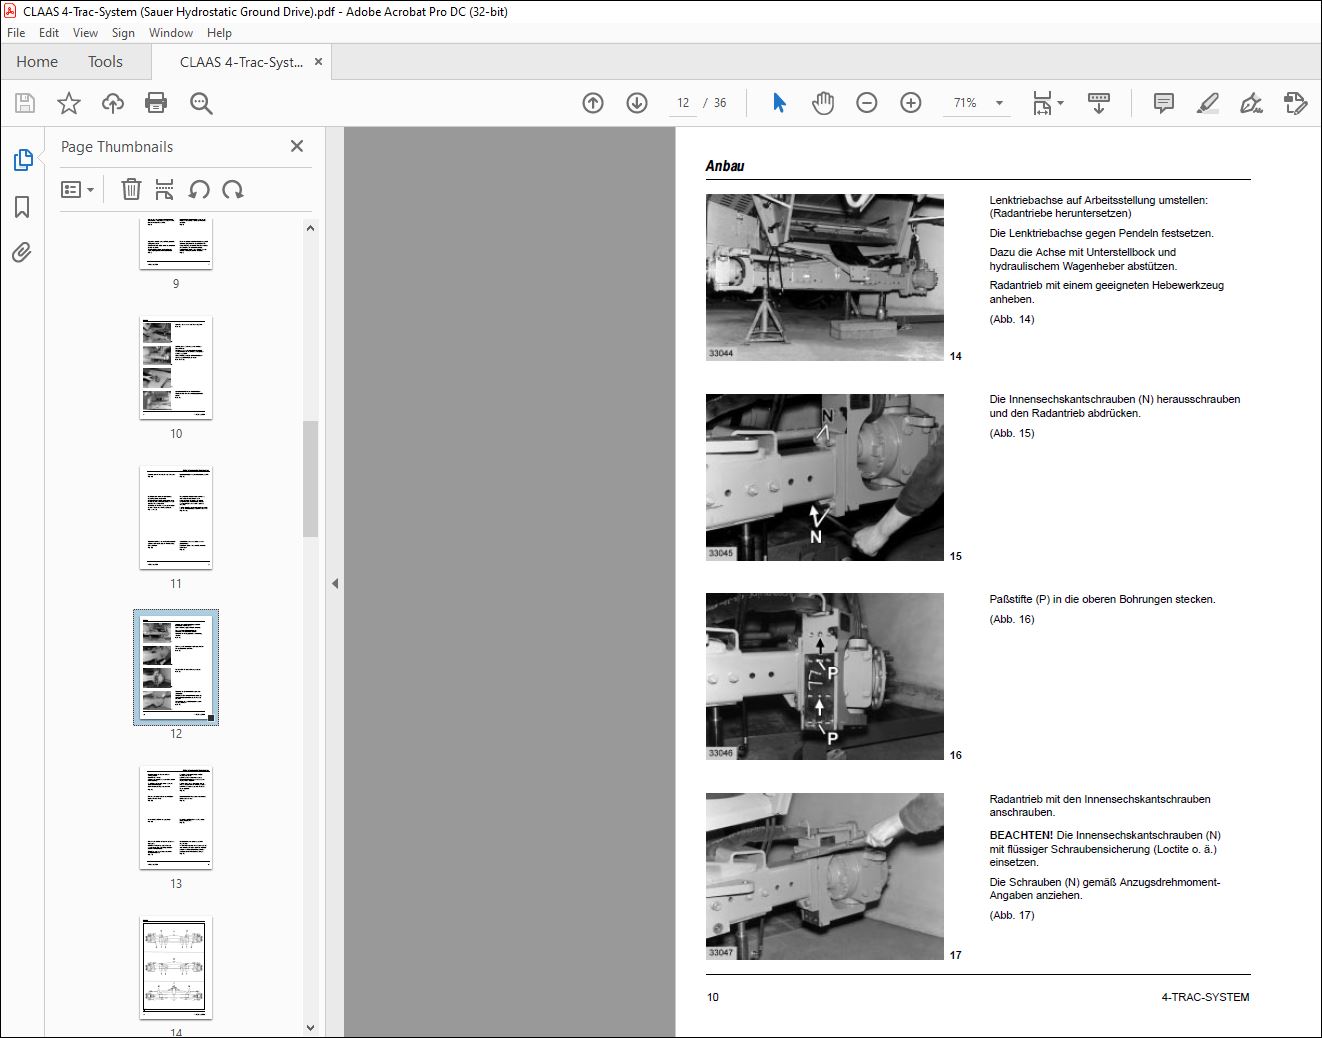Expand fit page options arrow
Image resolution: width=1322 pixels, height=1038 pixels.
1061,103
